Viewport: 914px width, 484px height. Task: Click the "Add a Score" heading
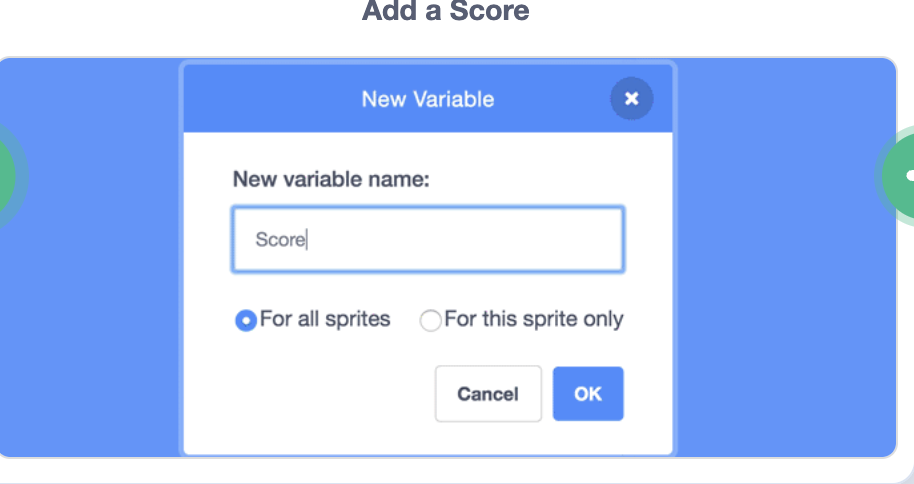[445, 12]
